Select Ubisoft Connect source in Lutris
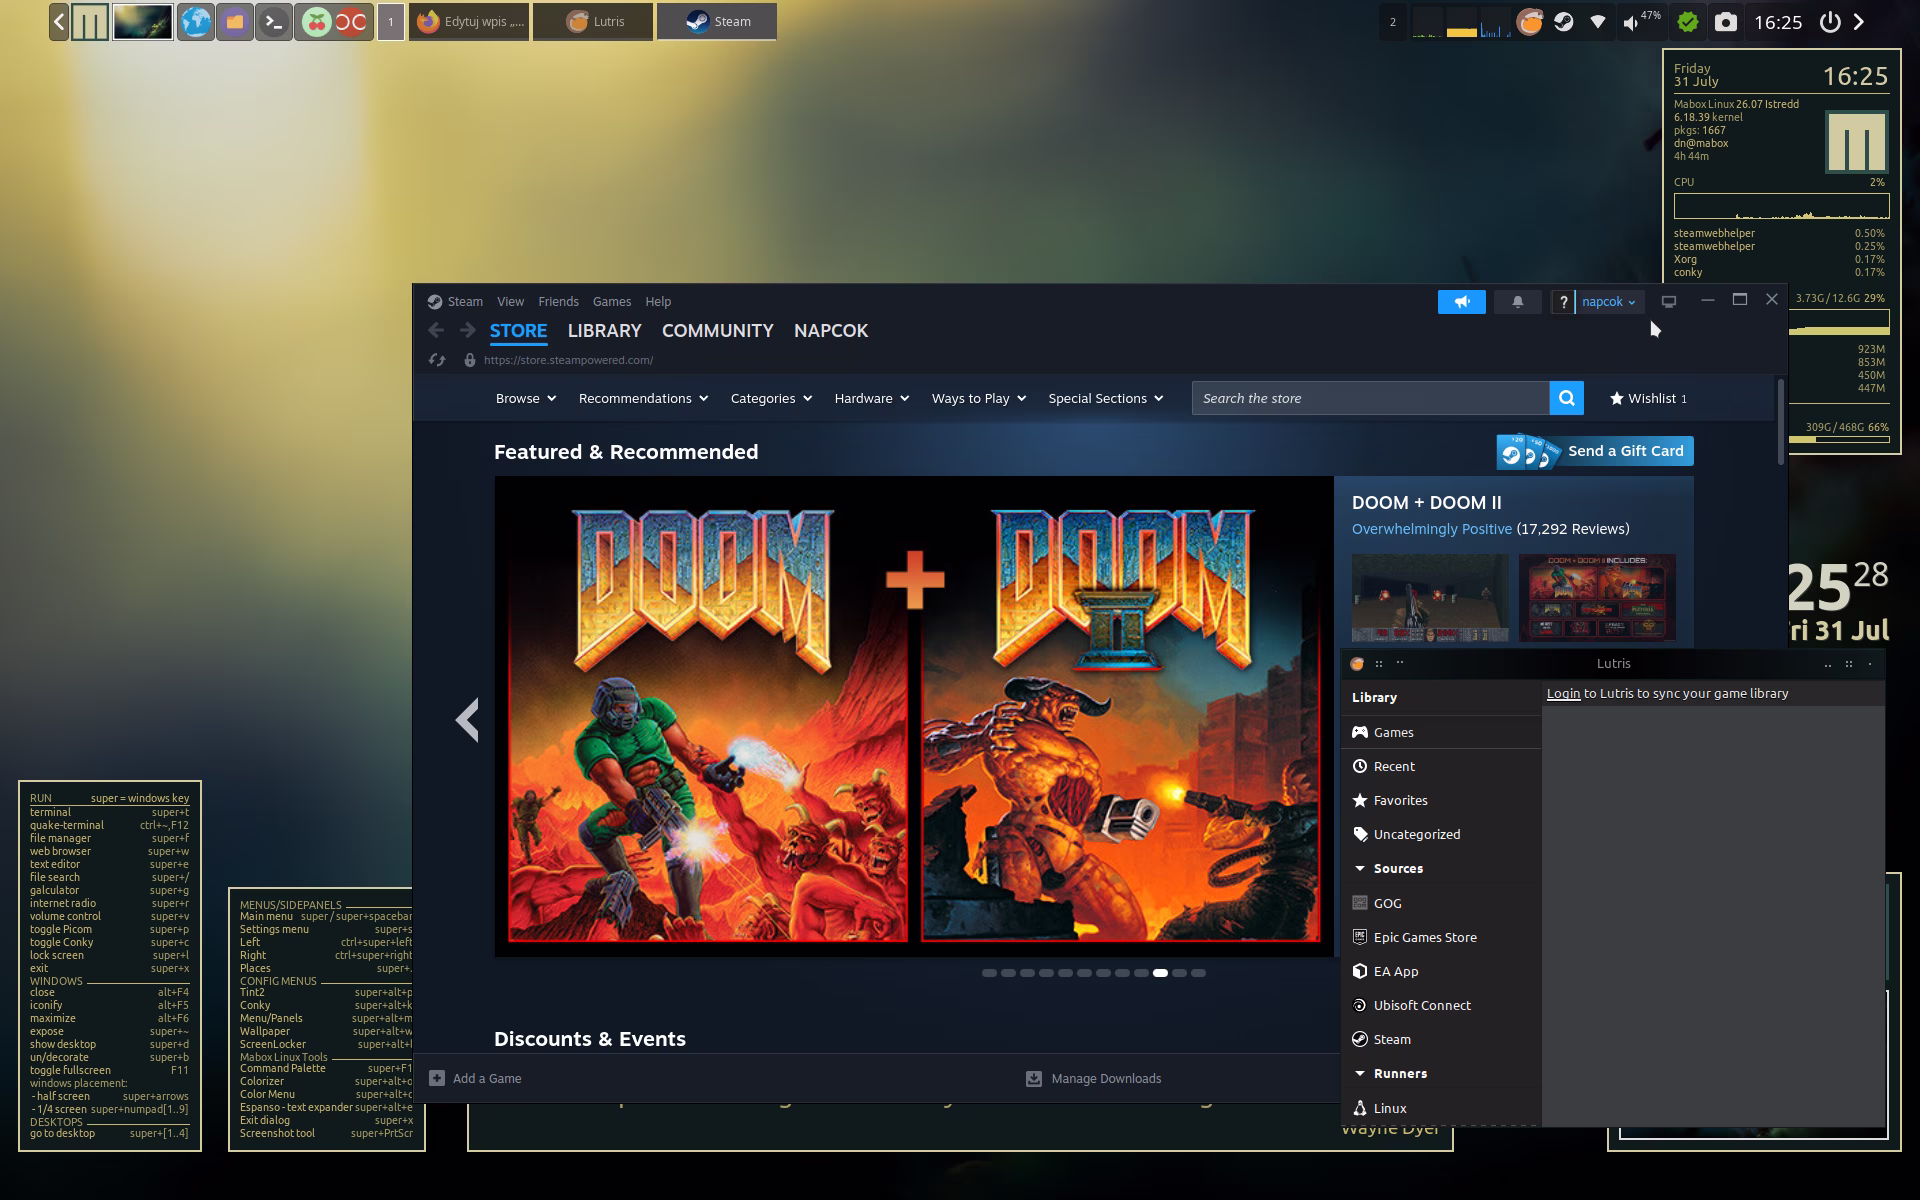The image size is (1920, 1200). 1440,1006
